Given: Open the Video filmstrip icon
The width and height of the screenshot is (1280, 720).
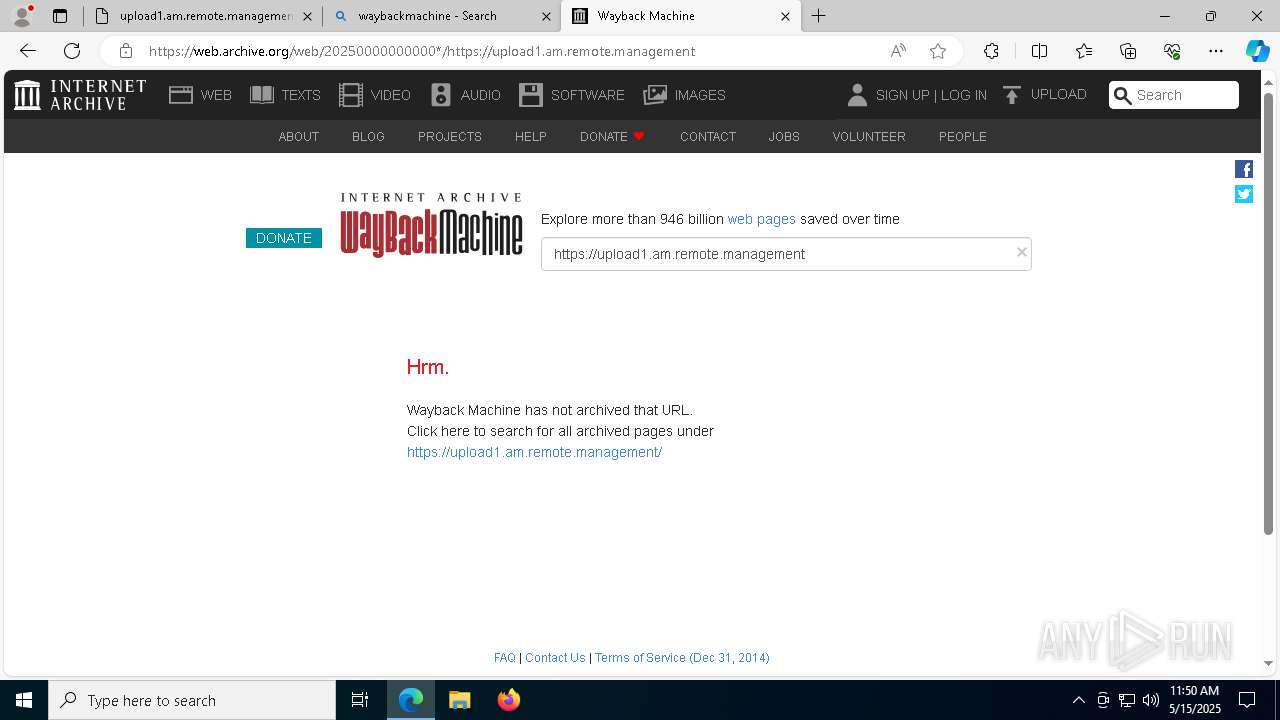Looking at the screenshot, I should (x=351, y=95).
